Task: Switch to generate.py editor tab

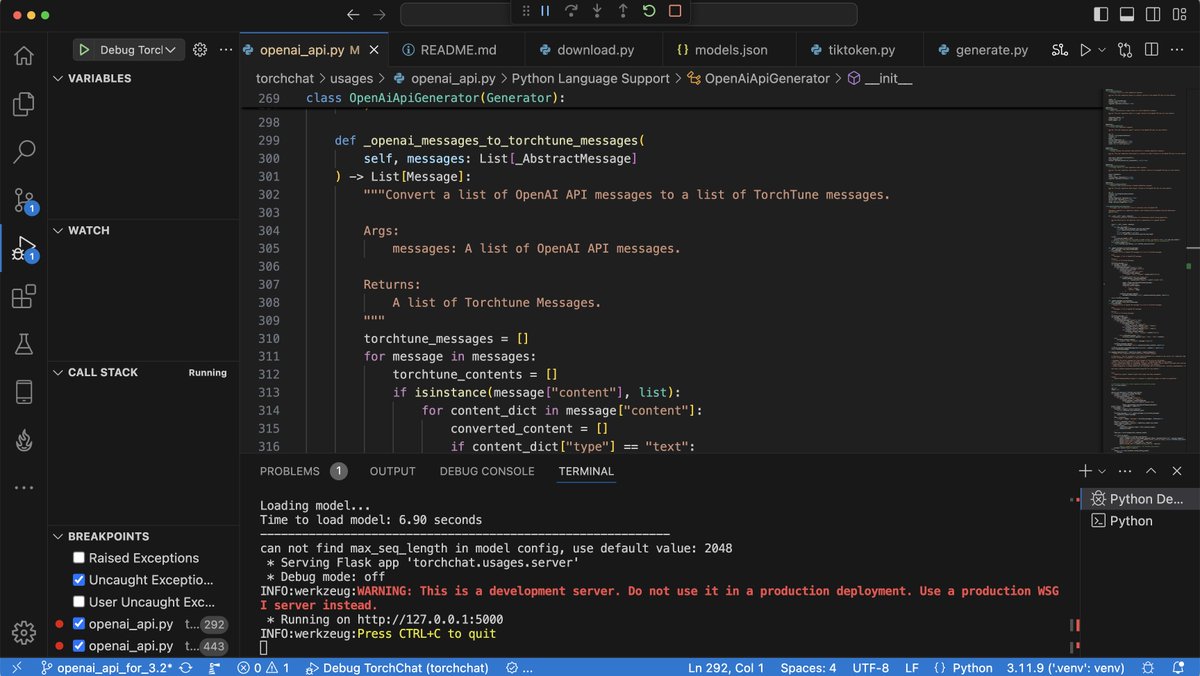Action: pyautogui.click(x=983, y=50)
